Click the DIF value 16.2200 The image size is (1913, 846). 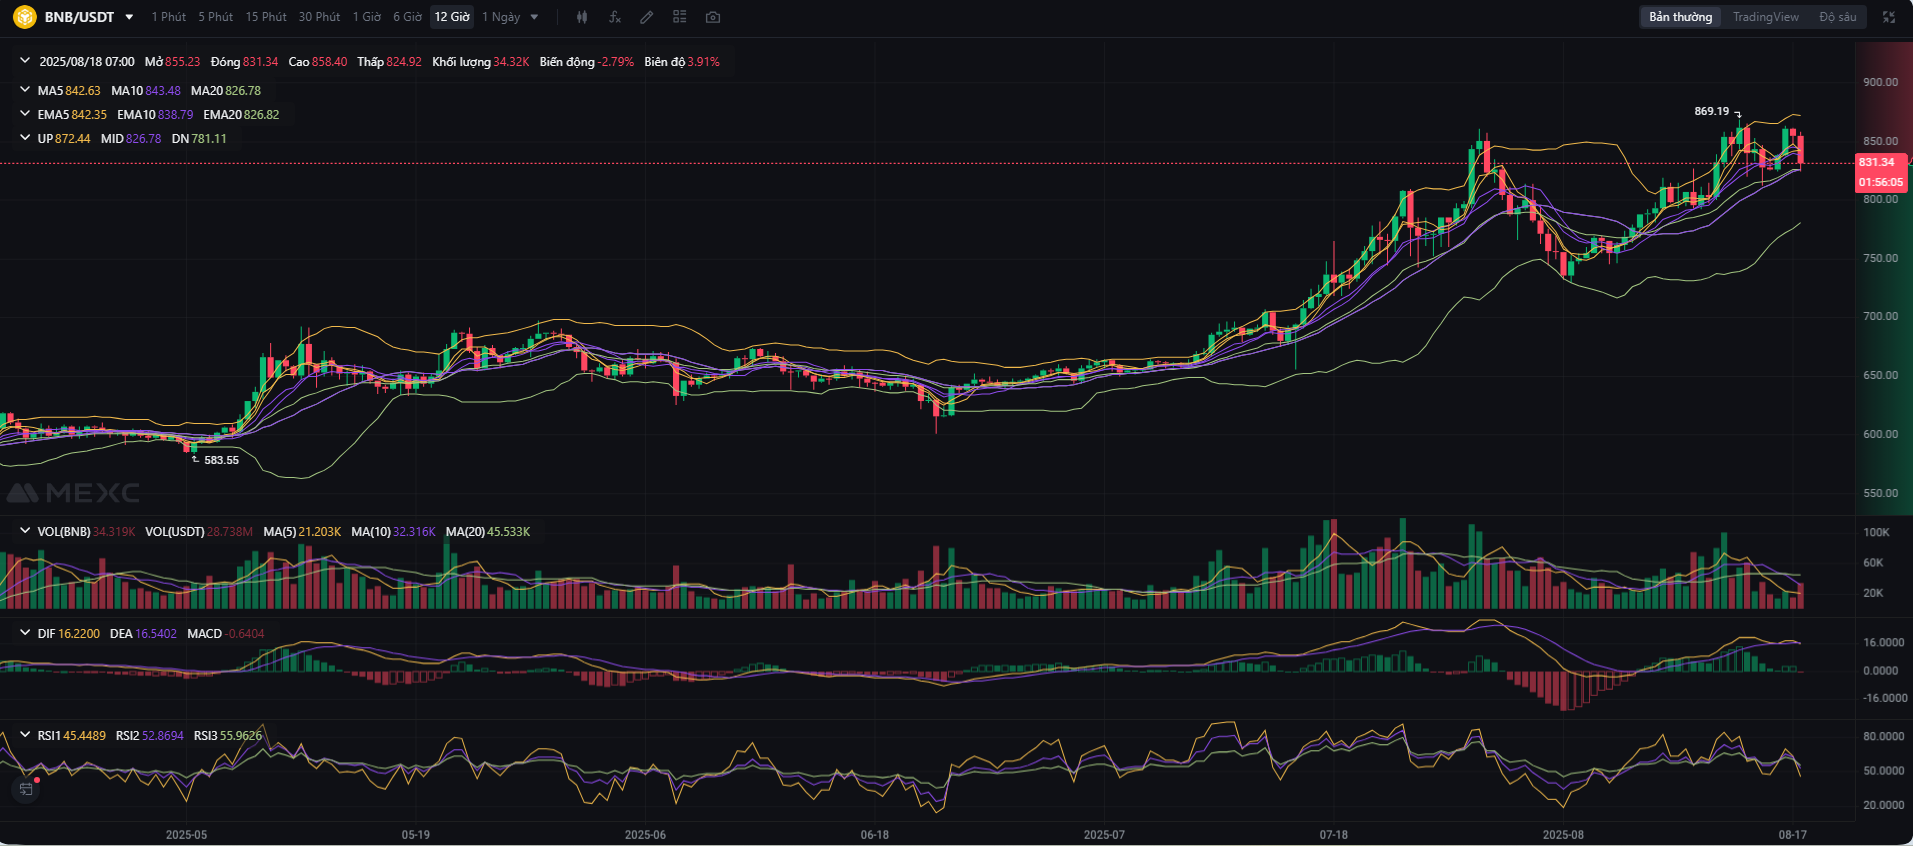79,633
